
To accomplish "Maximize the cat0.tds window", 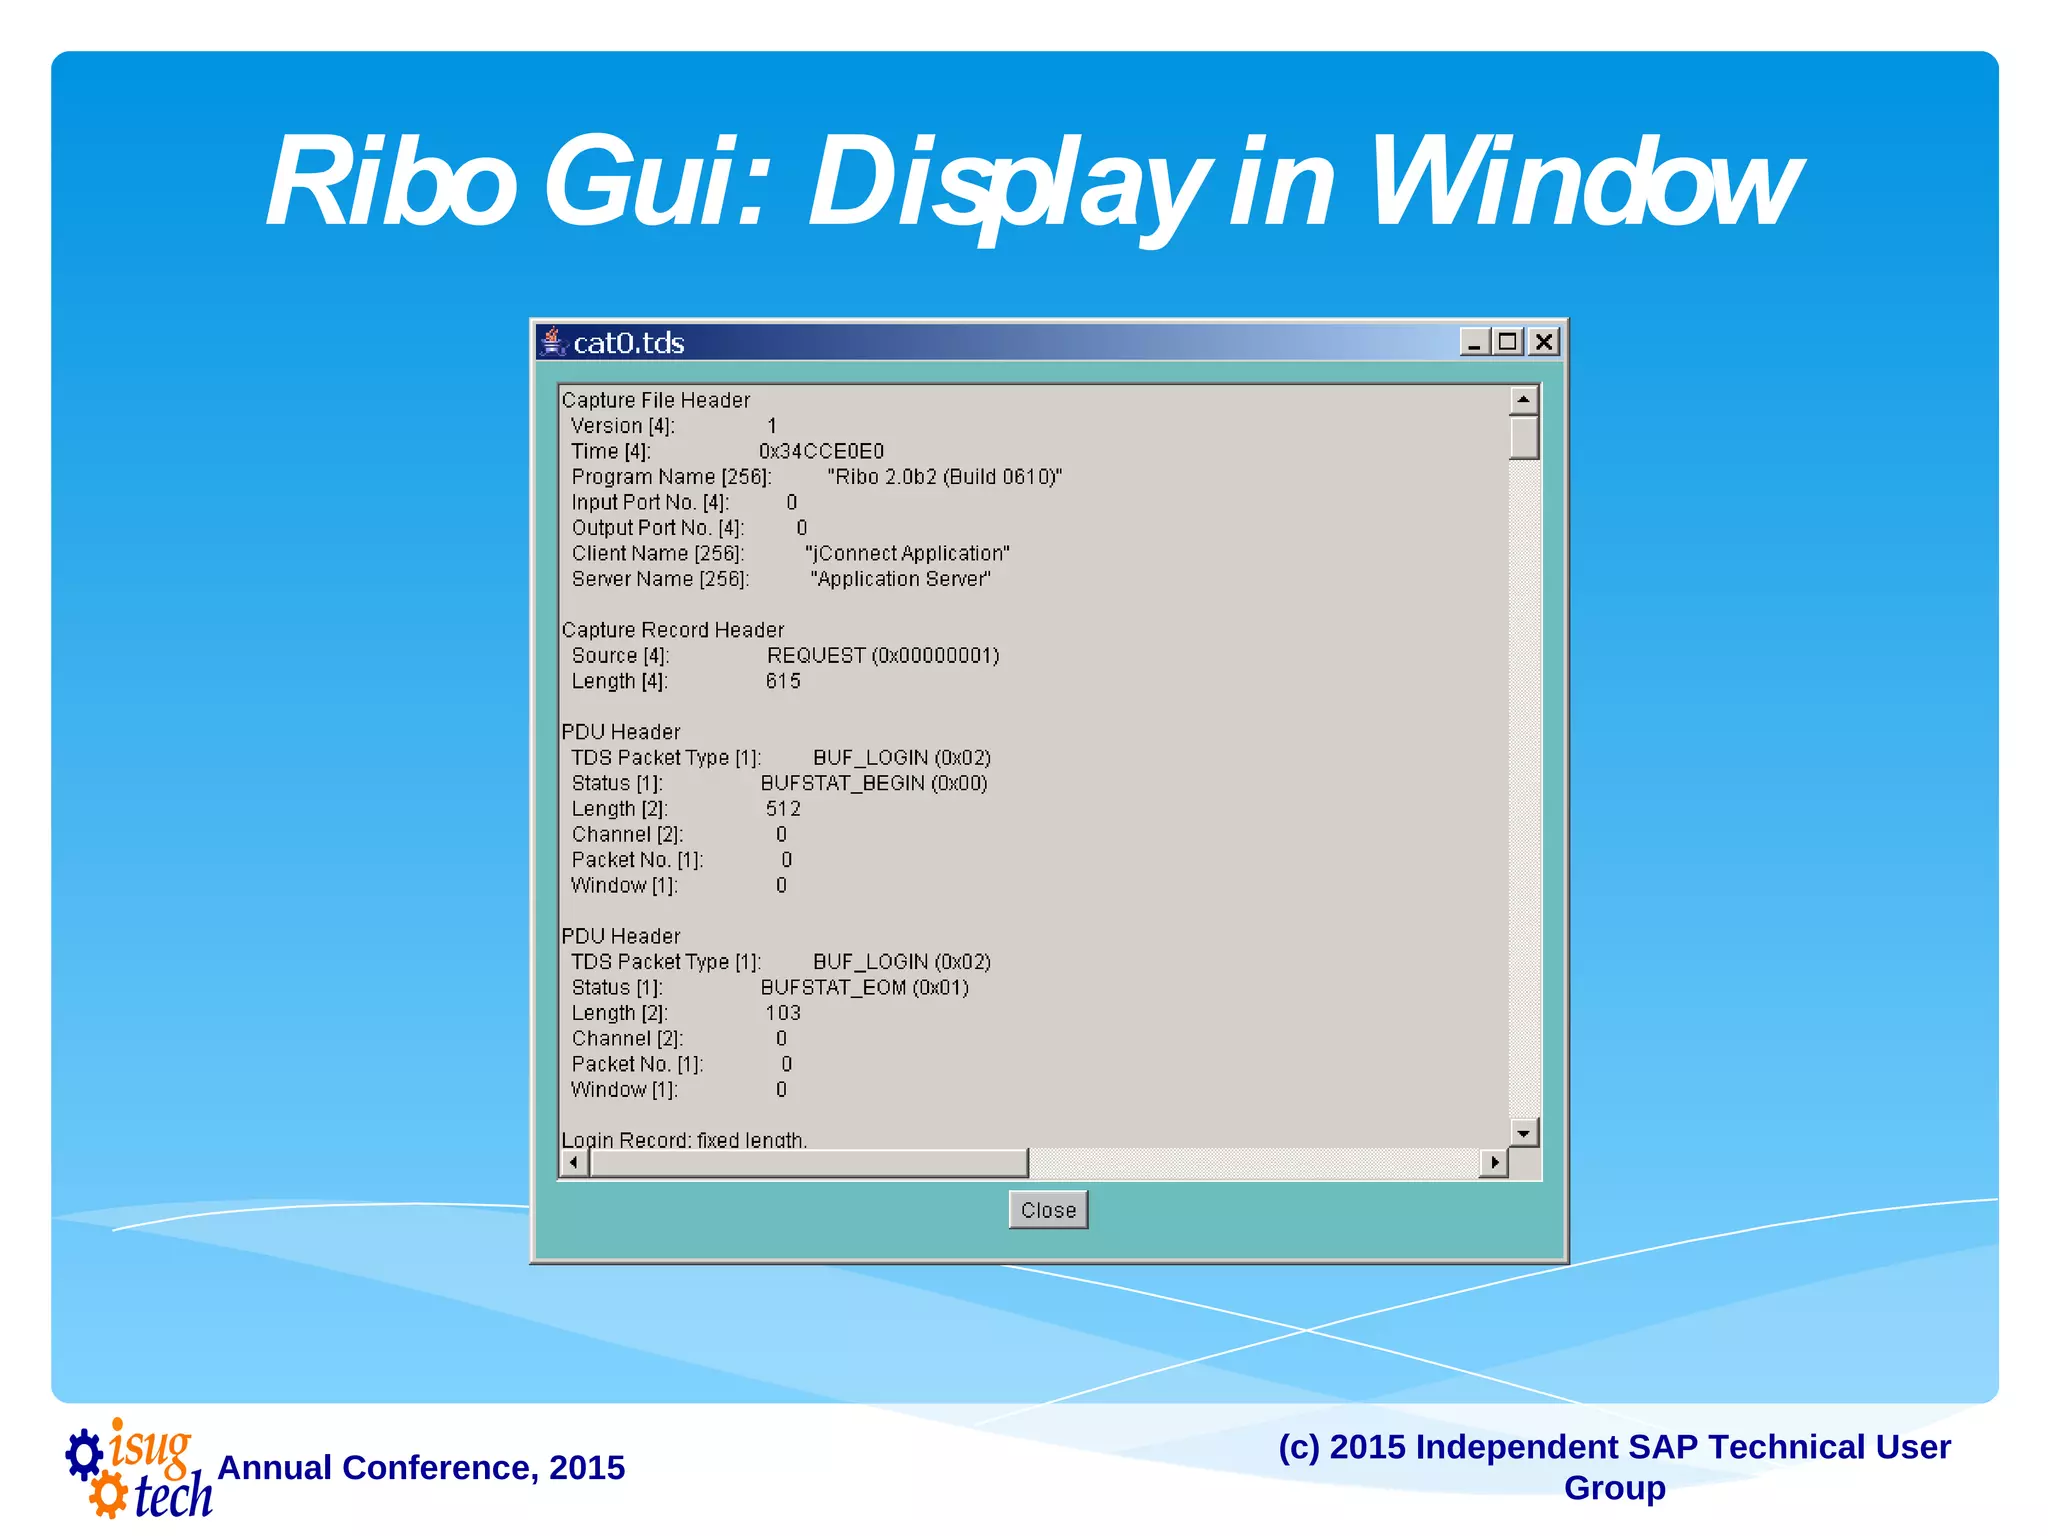I will pos(1508,342).
